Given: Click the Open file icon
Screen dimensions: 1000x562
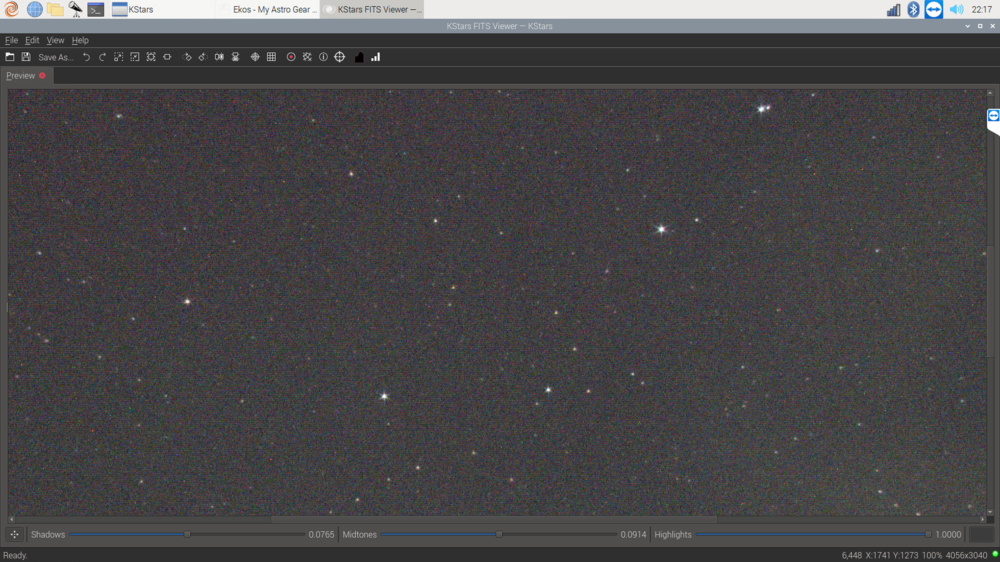Looking at the screenshot, I should tap(10, 57).
